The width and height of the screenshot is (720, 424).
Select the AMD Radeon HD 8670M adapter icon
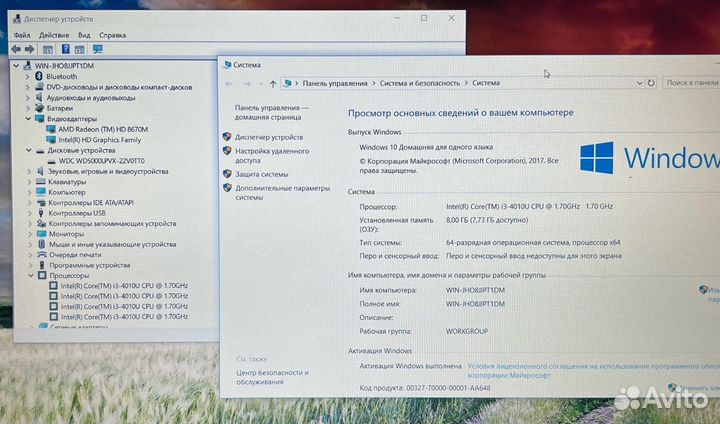[51, 129]
